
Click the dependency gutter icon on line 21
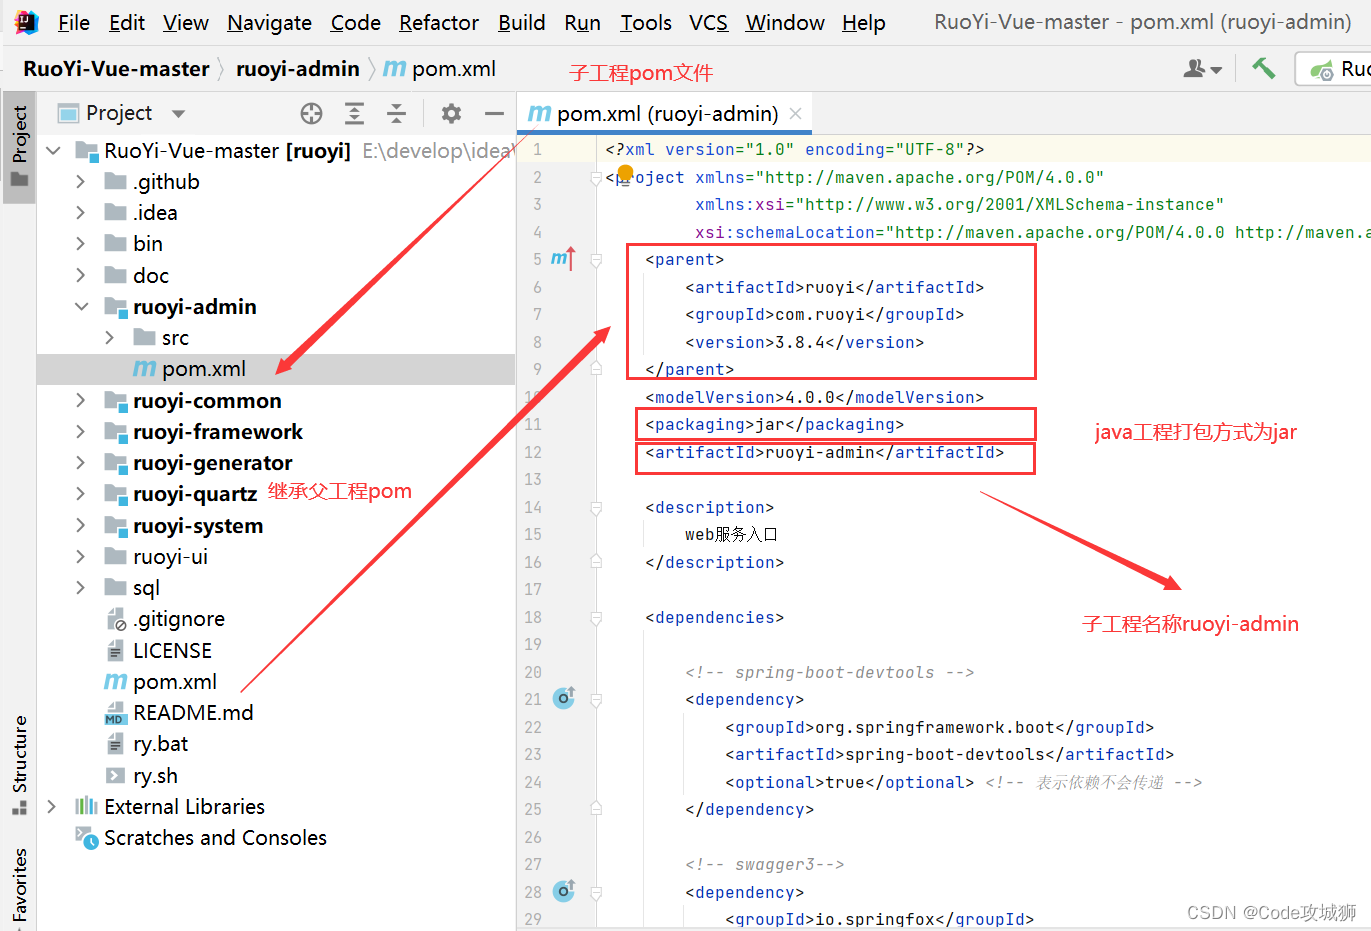pos(564,698)
